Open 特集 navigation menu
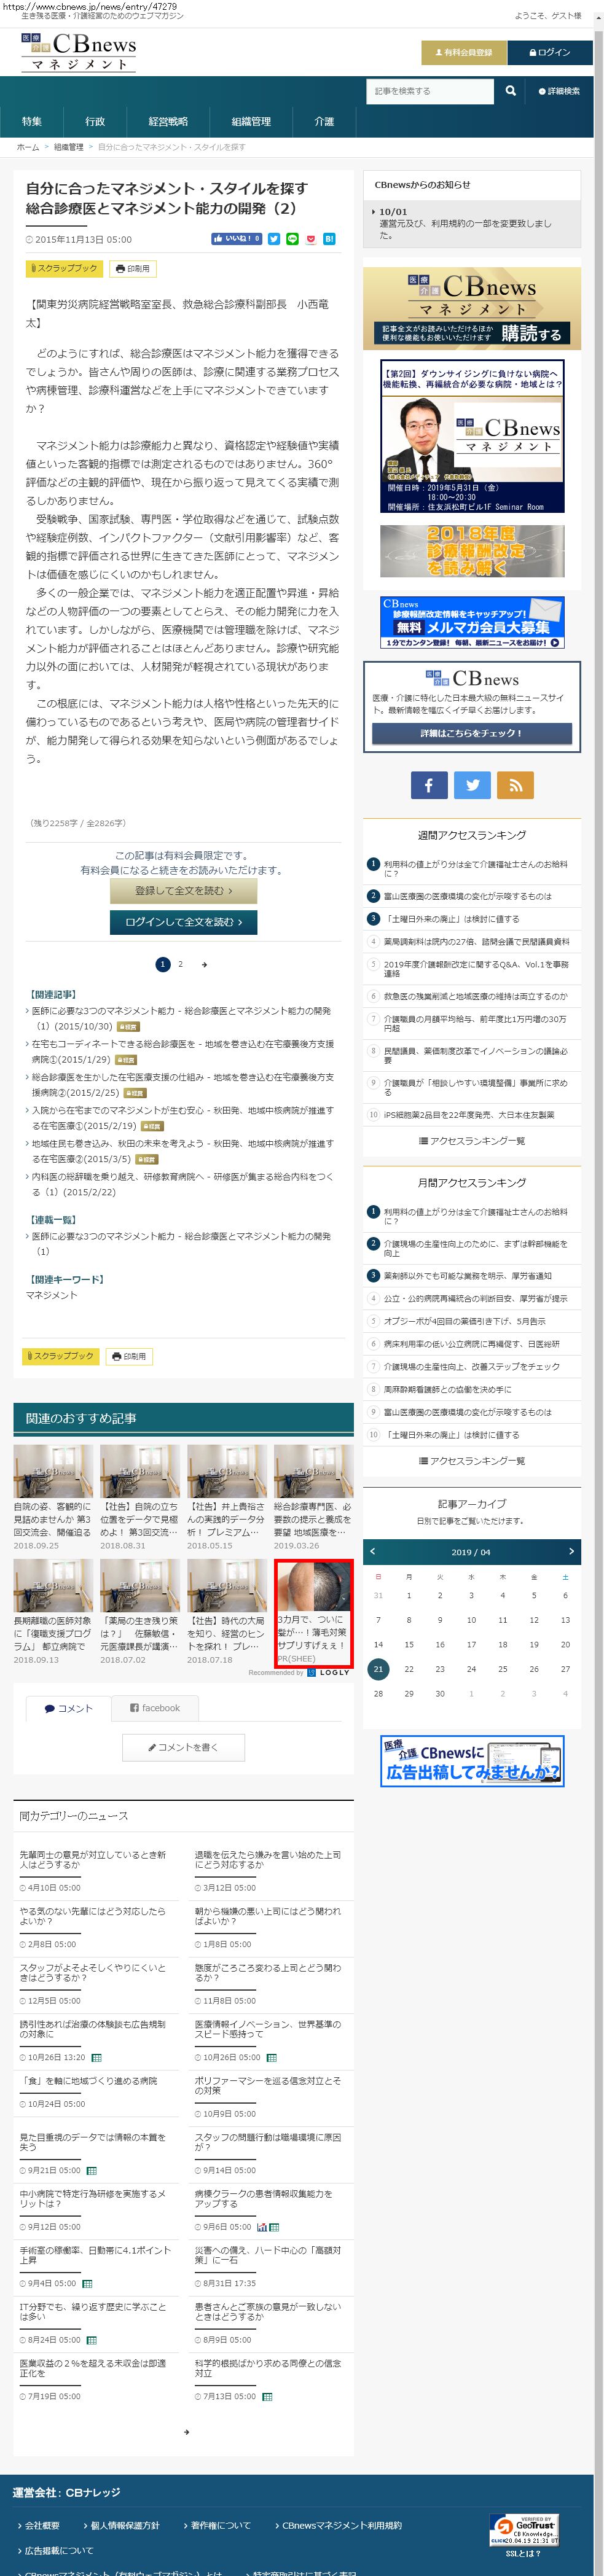The height and width of the screenshot is (2576, 604). pos(32,121)
